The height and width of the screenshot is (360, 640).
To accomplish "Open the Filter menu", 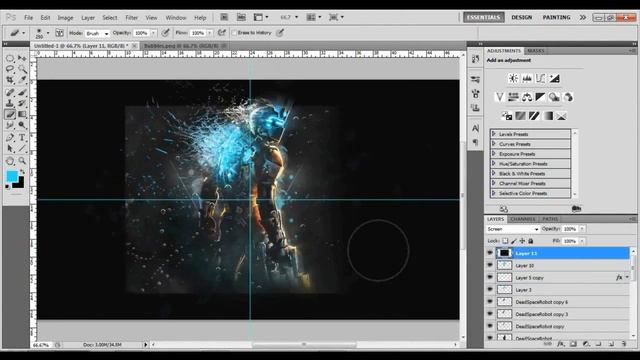I will 131,18.
